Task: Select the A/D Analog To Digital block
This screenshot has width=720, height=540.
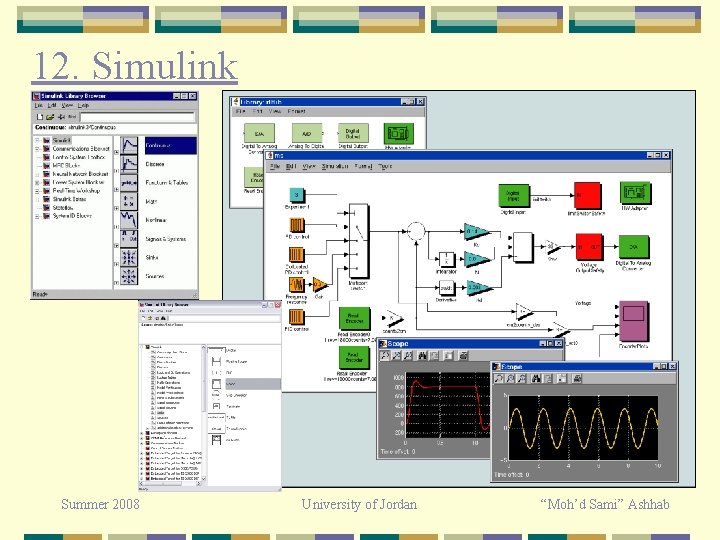Action: (307, 134)
